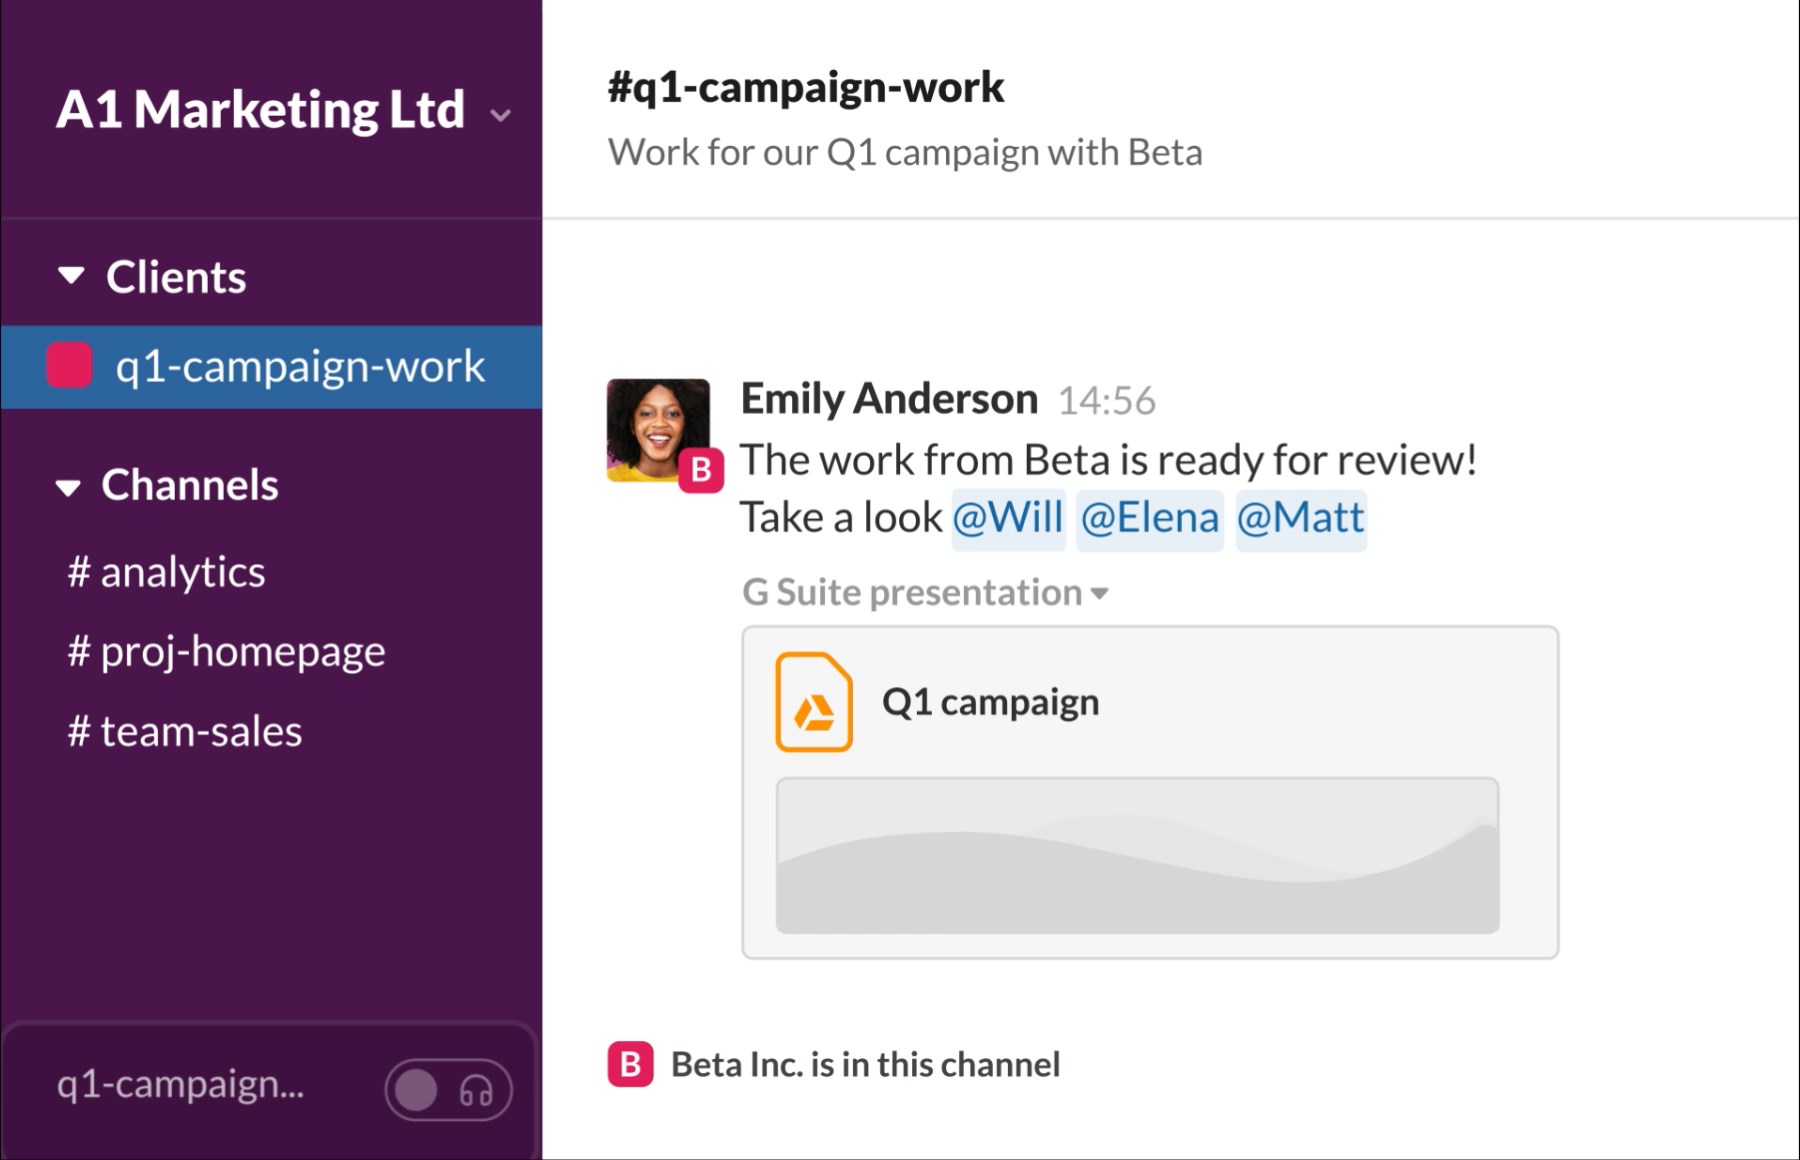This screenshot has height=1160, width=1800.
Task: Click the @Will mention
Action: pyautogui.click(x=1007, y=518)
